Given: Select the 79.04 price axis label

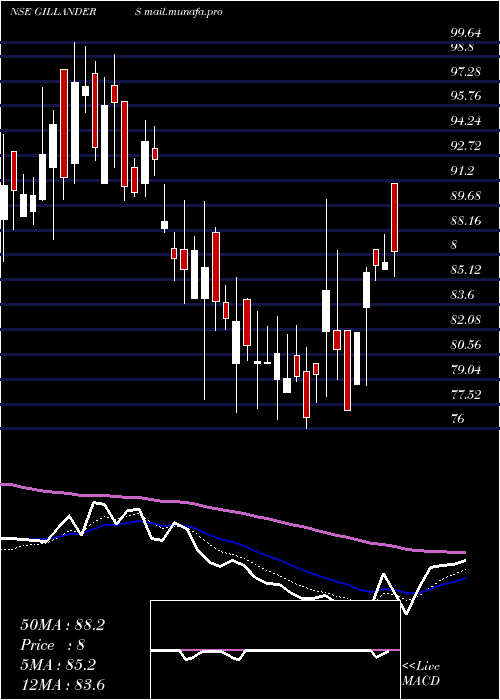Looking at the screenshot, I should tap(466, 370).
